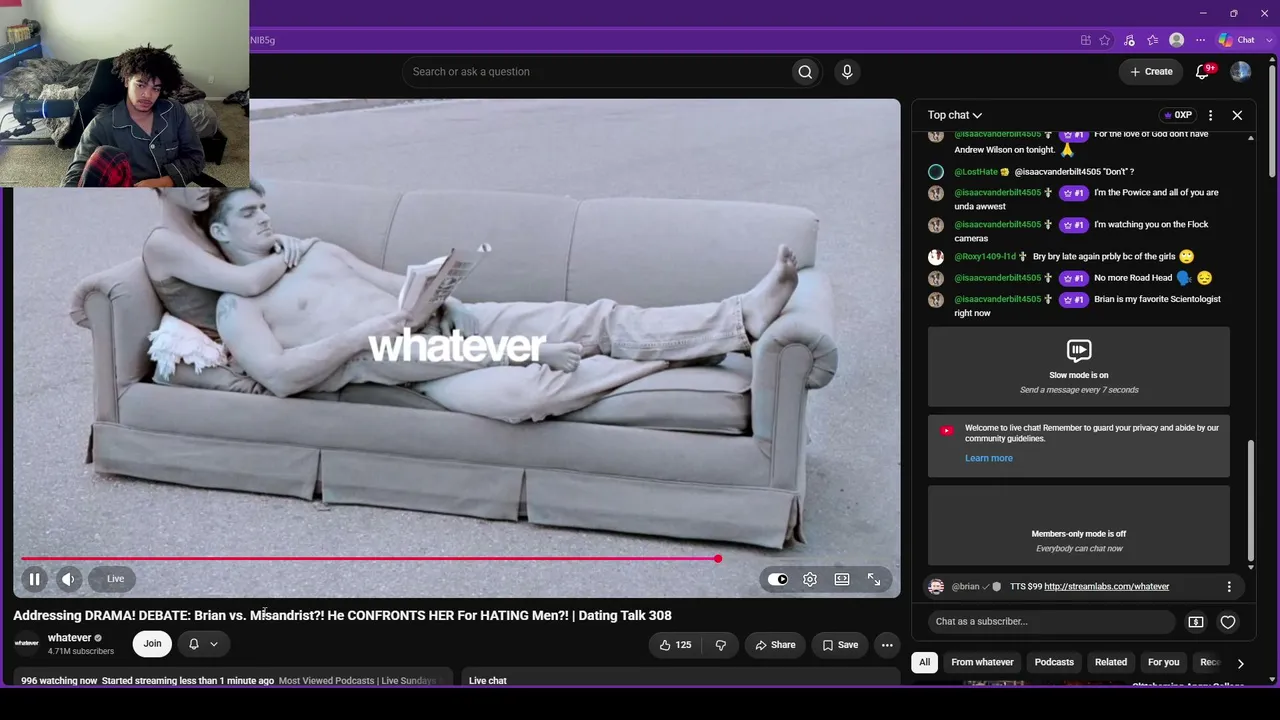Viewport: 1280px width, 720px height.
Task: Click the Live chat heading below video
Action: [488, 681]
